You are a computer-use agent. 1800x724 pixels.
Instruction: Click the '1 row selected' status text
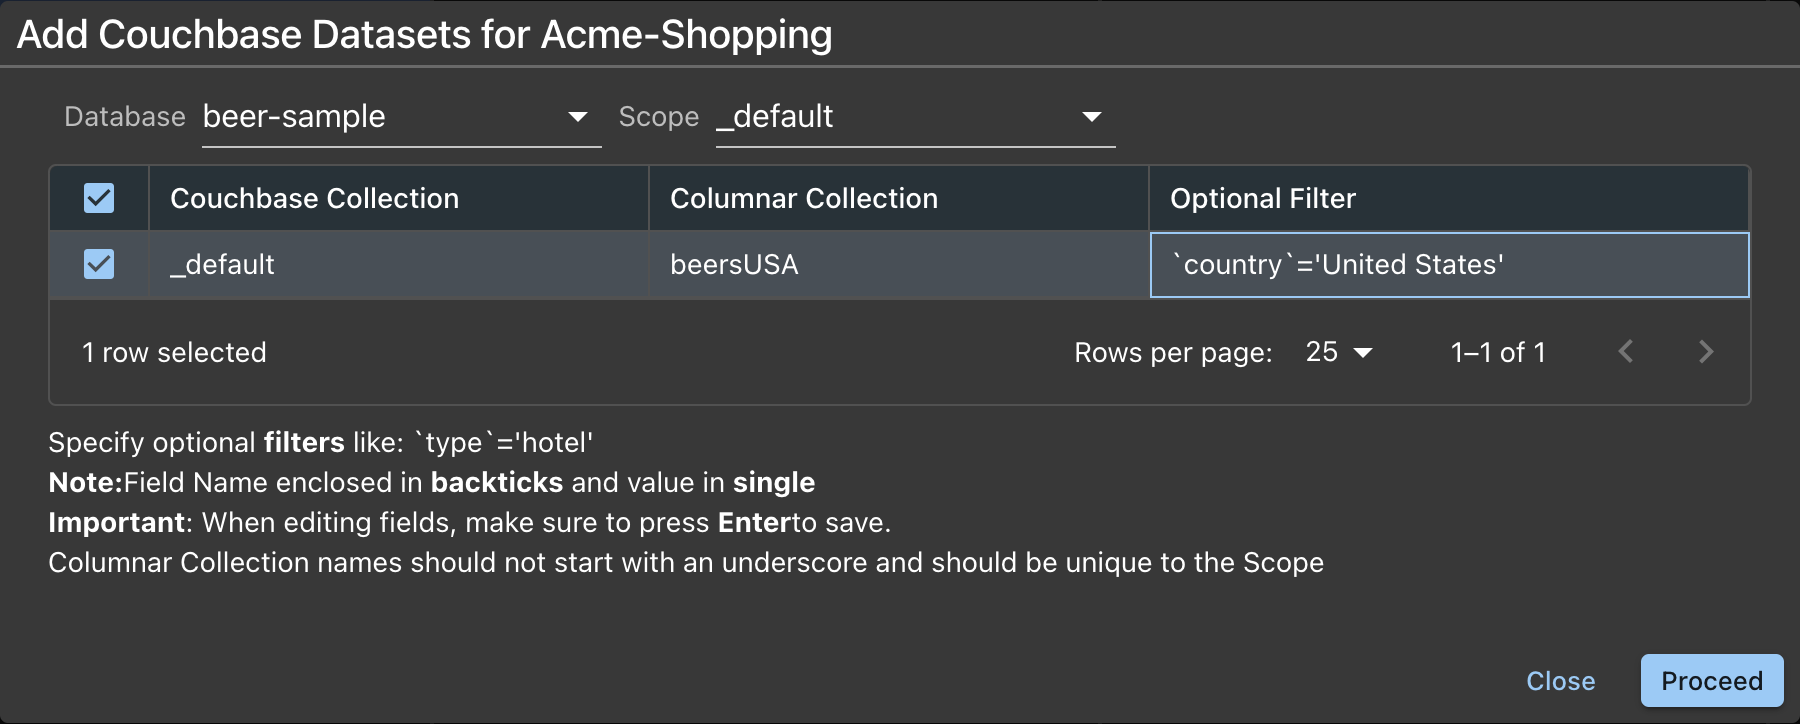click(x=174, y=352)
